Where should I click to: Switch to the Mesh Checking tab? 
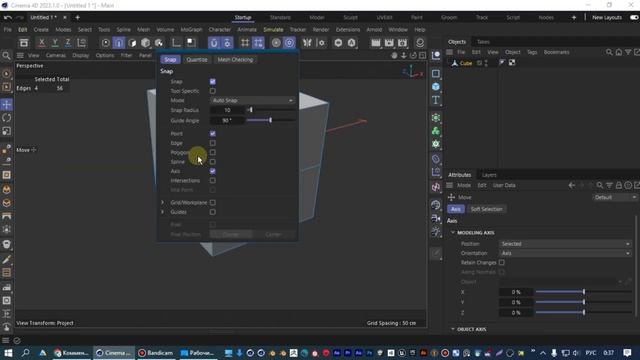[x=235, y=60]
